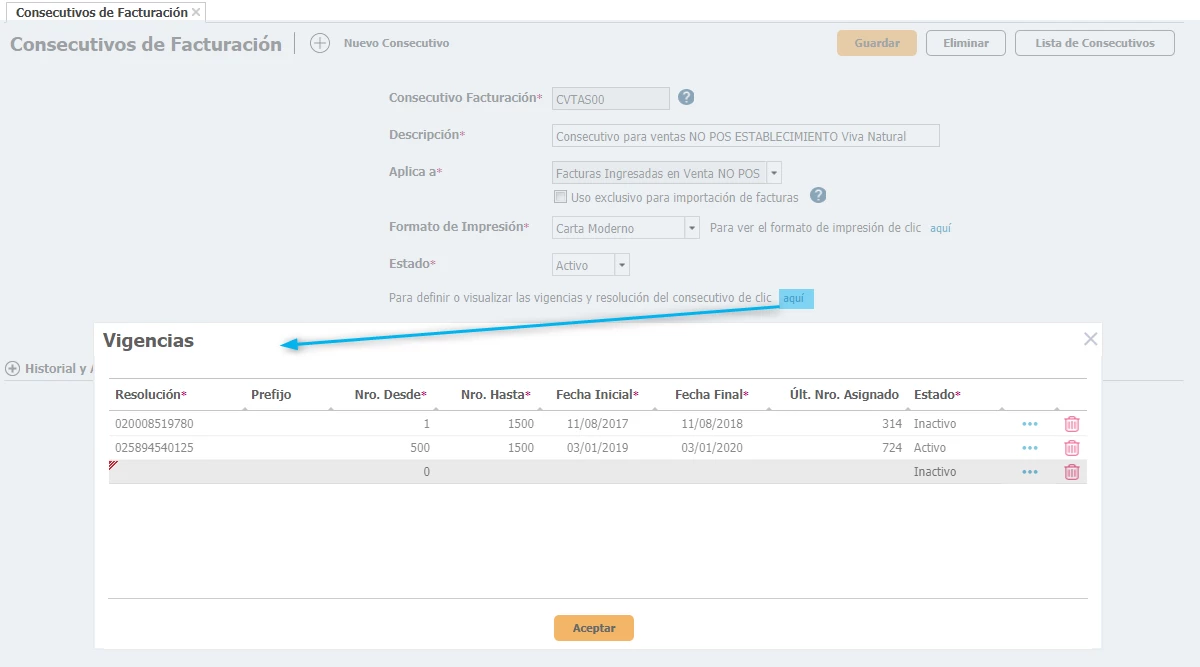The width and height of the screenshot is (1200, 667).
Task: Select the Consecutivos de Facturación tab
Action: coord(101,12)
